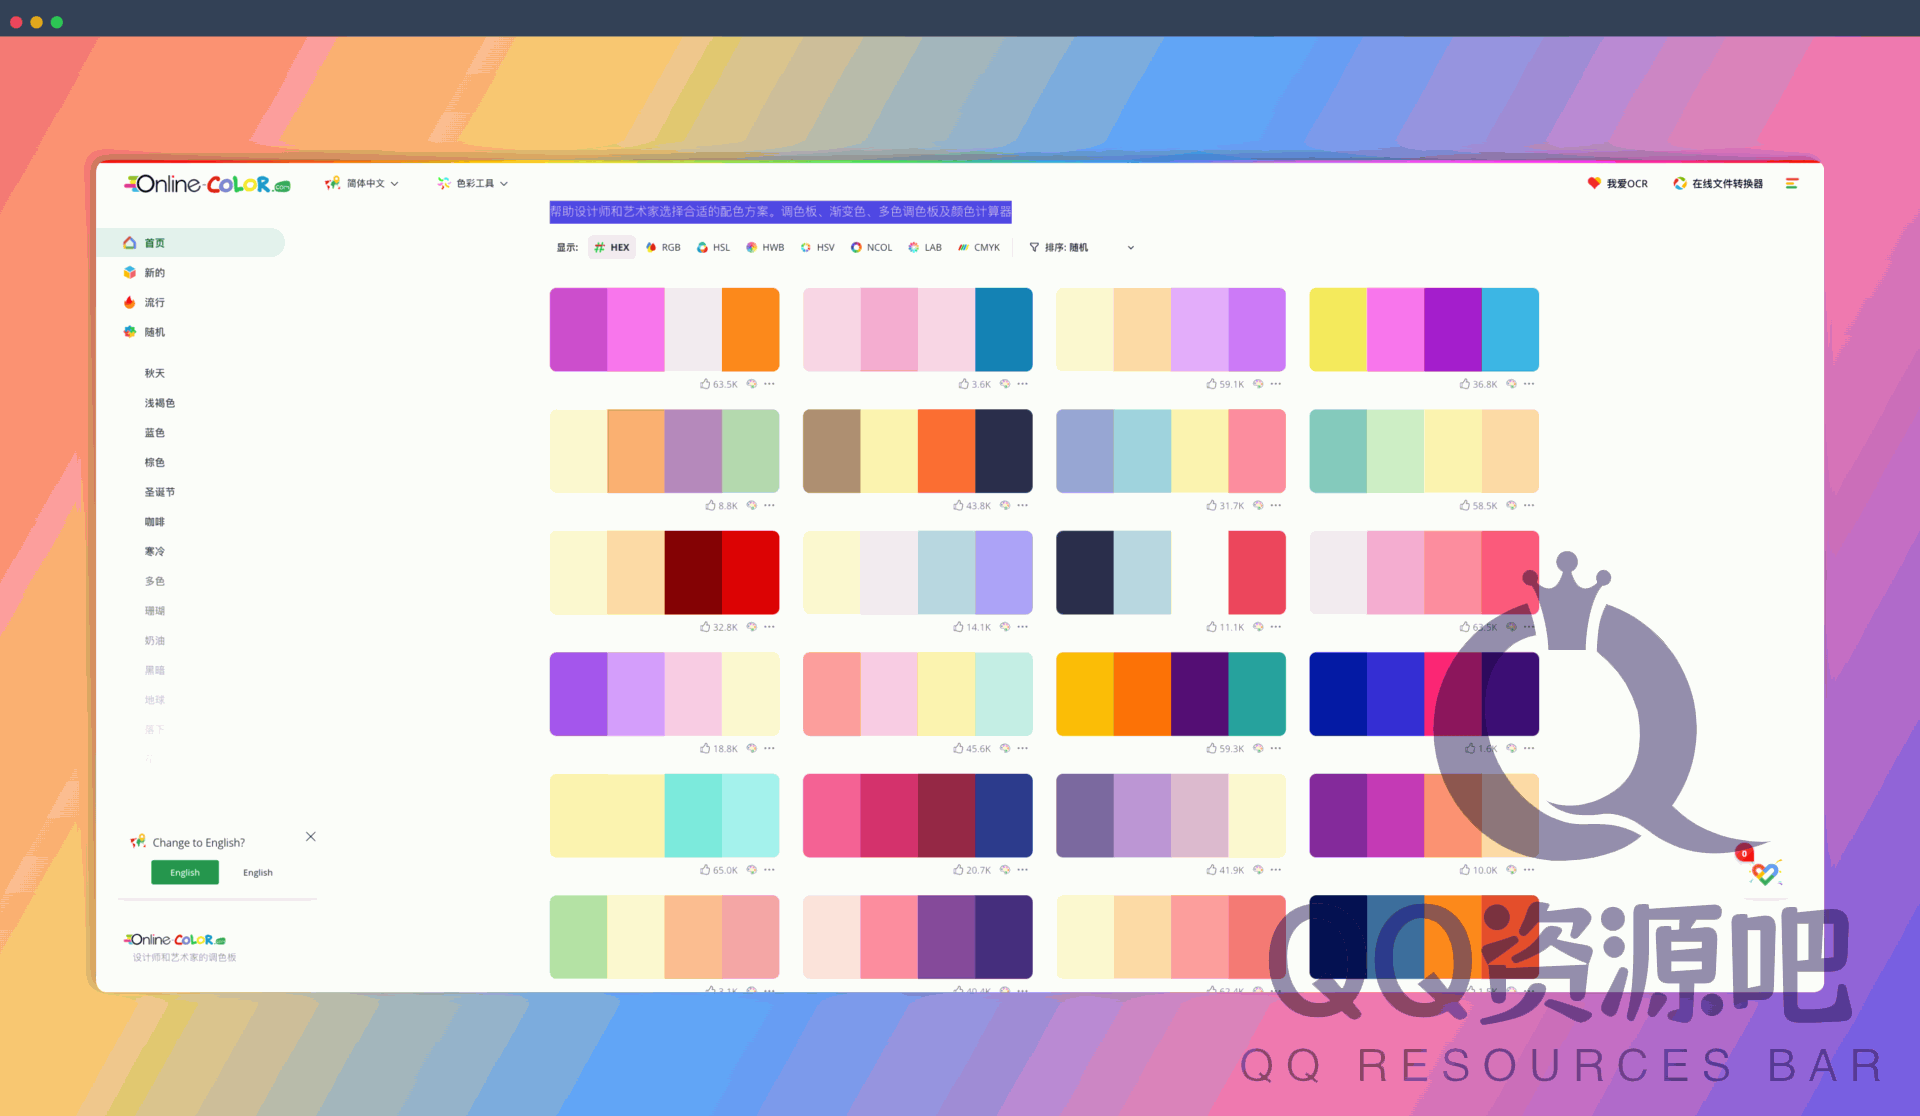Click palette icon beside 3.6K likes
This screenshot has width=1920, height=1116.
point(1005,384)
